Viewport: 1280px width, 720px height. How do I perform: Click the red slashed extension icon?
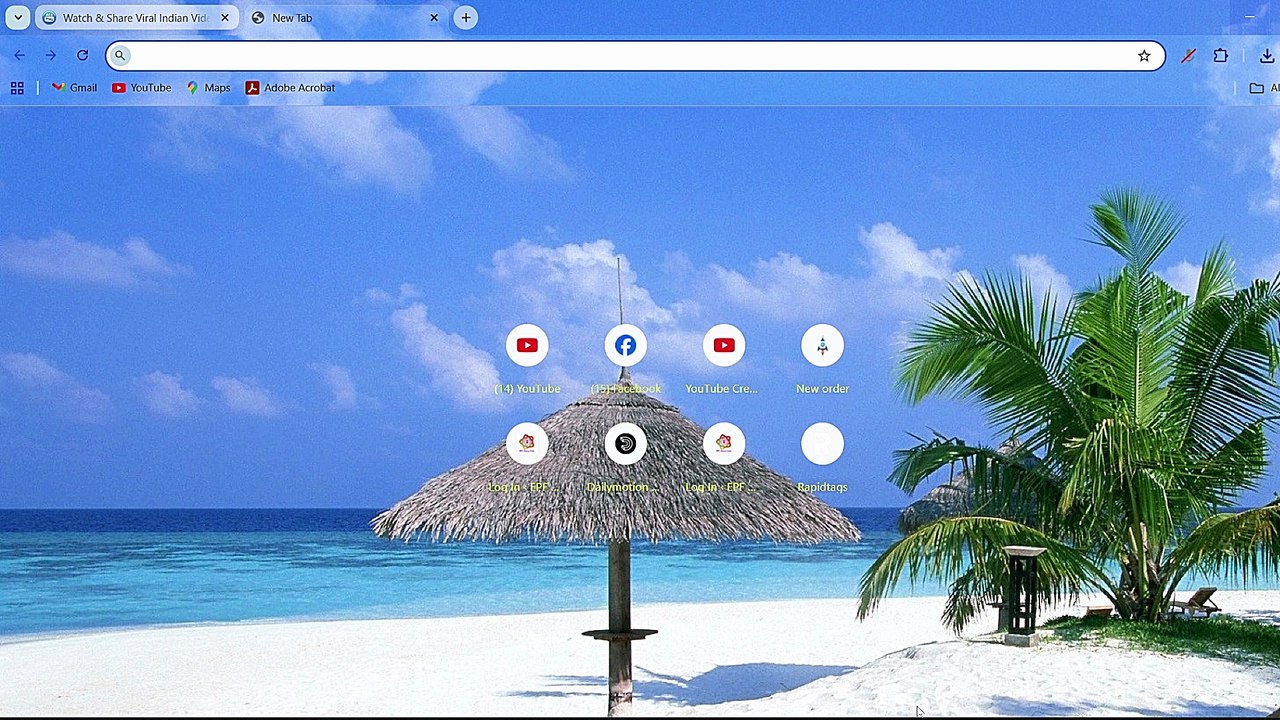point(1188,56)
